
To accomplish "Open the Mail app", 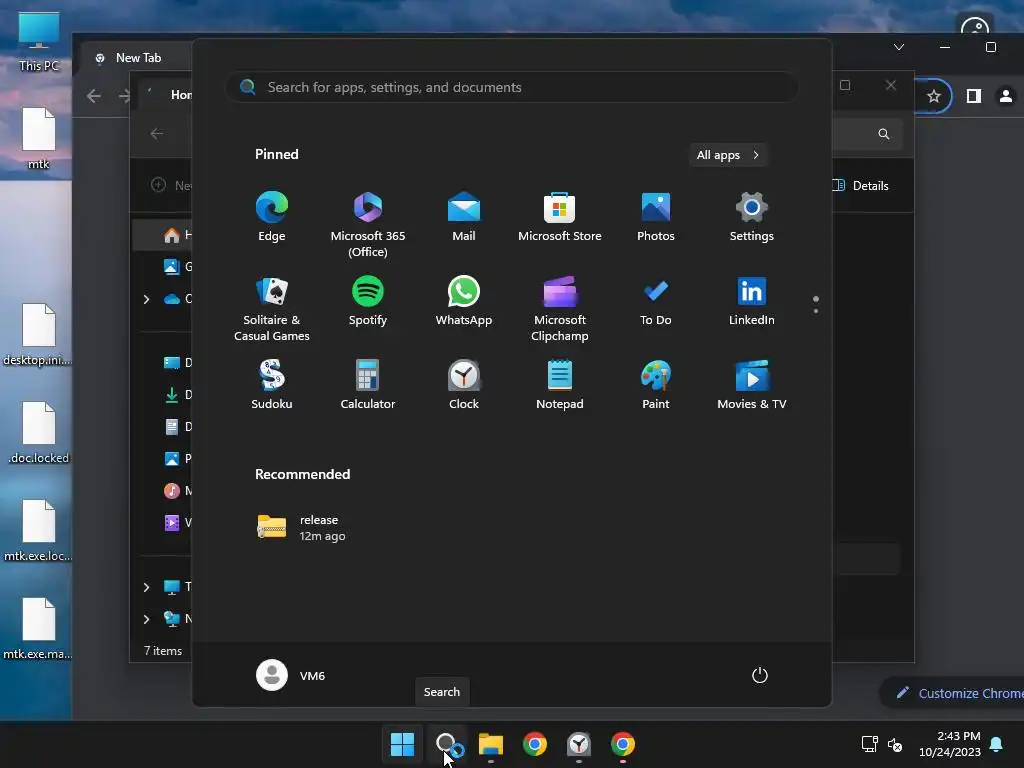I will (464, 217).
